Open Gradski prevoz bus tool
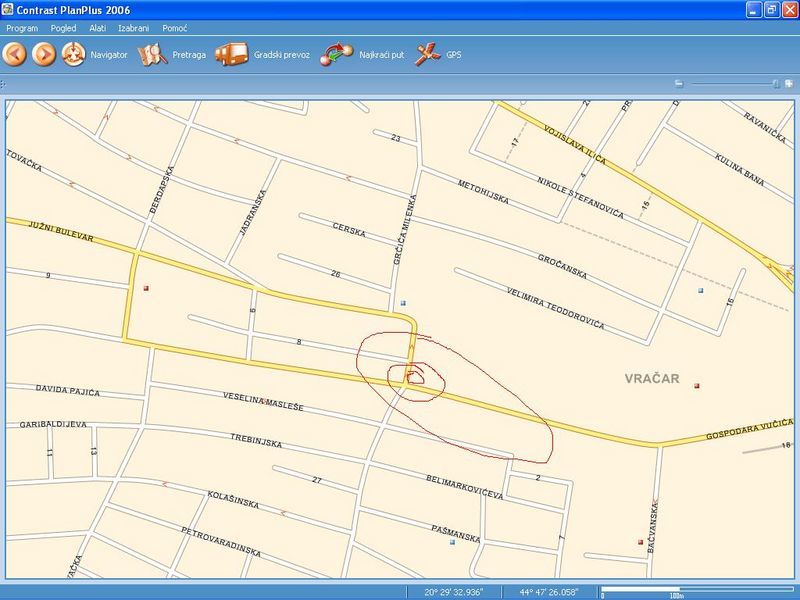 click(x=231, y=54)
